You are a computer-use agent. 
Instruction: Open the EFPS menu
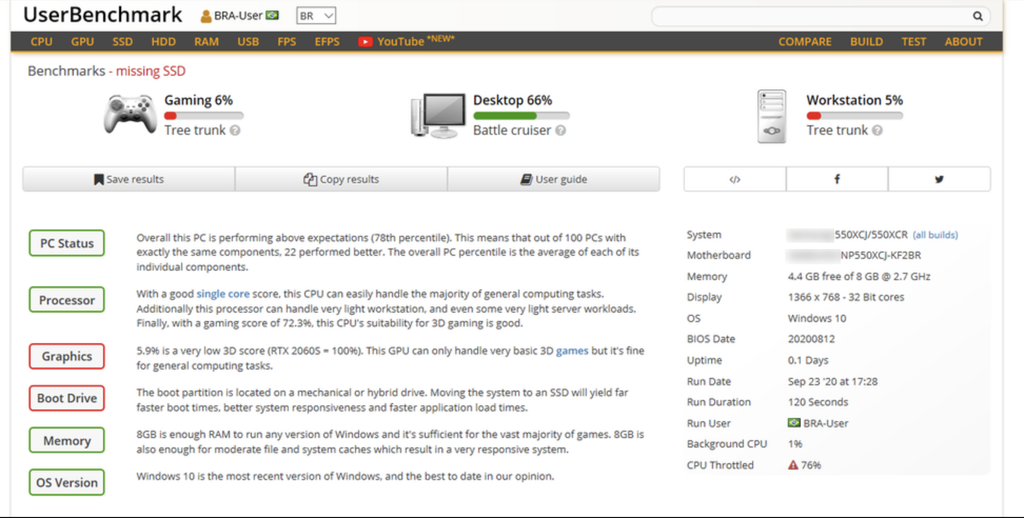[327, 42]
